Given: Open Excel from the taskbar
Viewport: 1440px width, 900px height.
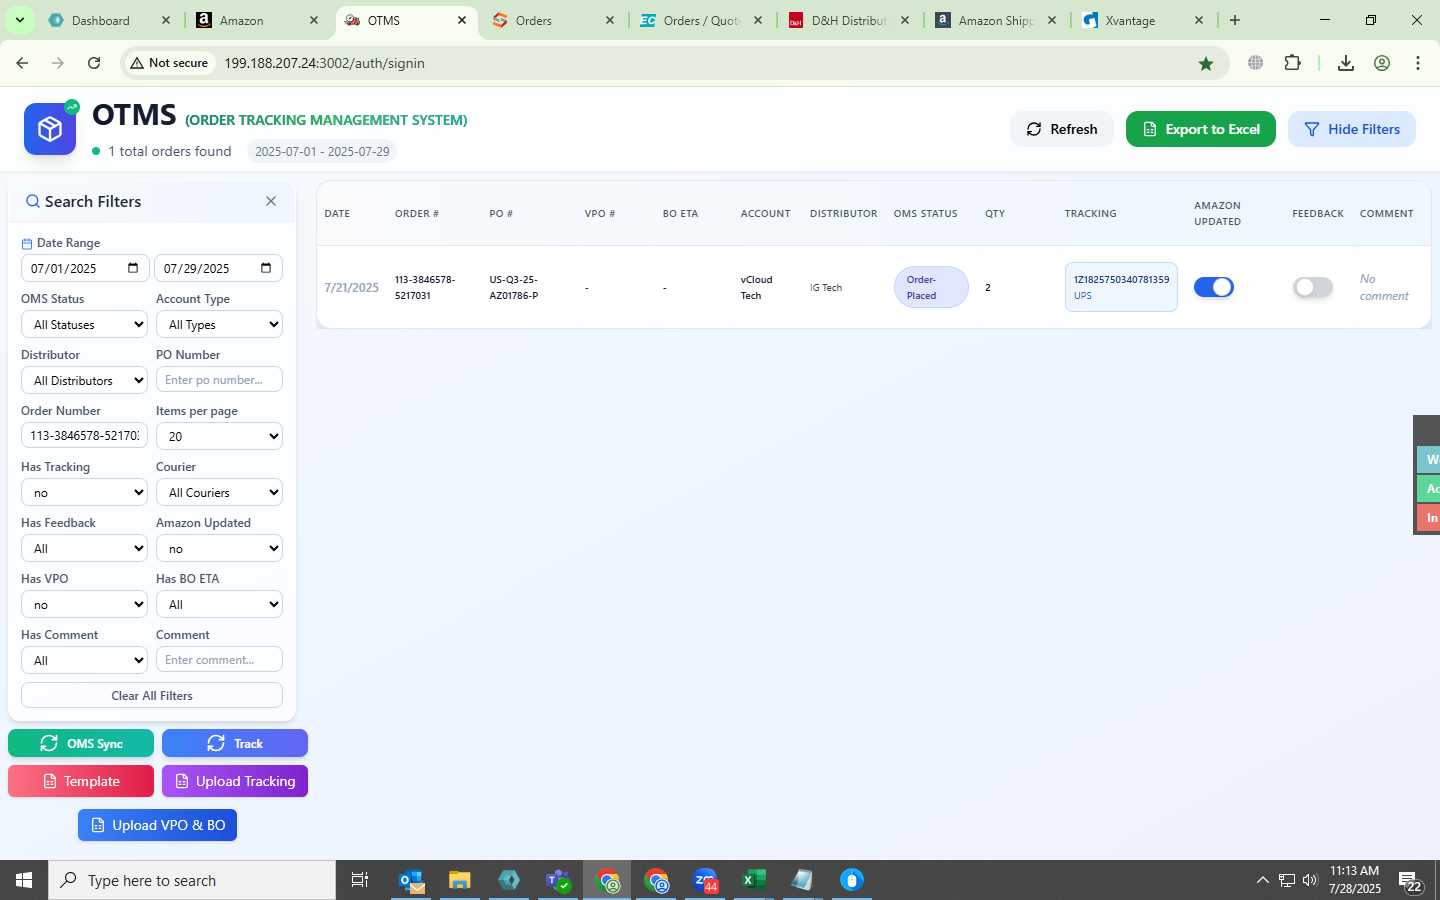Looking at the screenshot, I should 753,880.
